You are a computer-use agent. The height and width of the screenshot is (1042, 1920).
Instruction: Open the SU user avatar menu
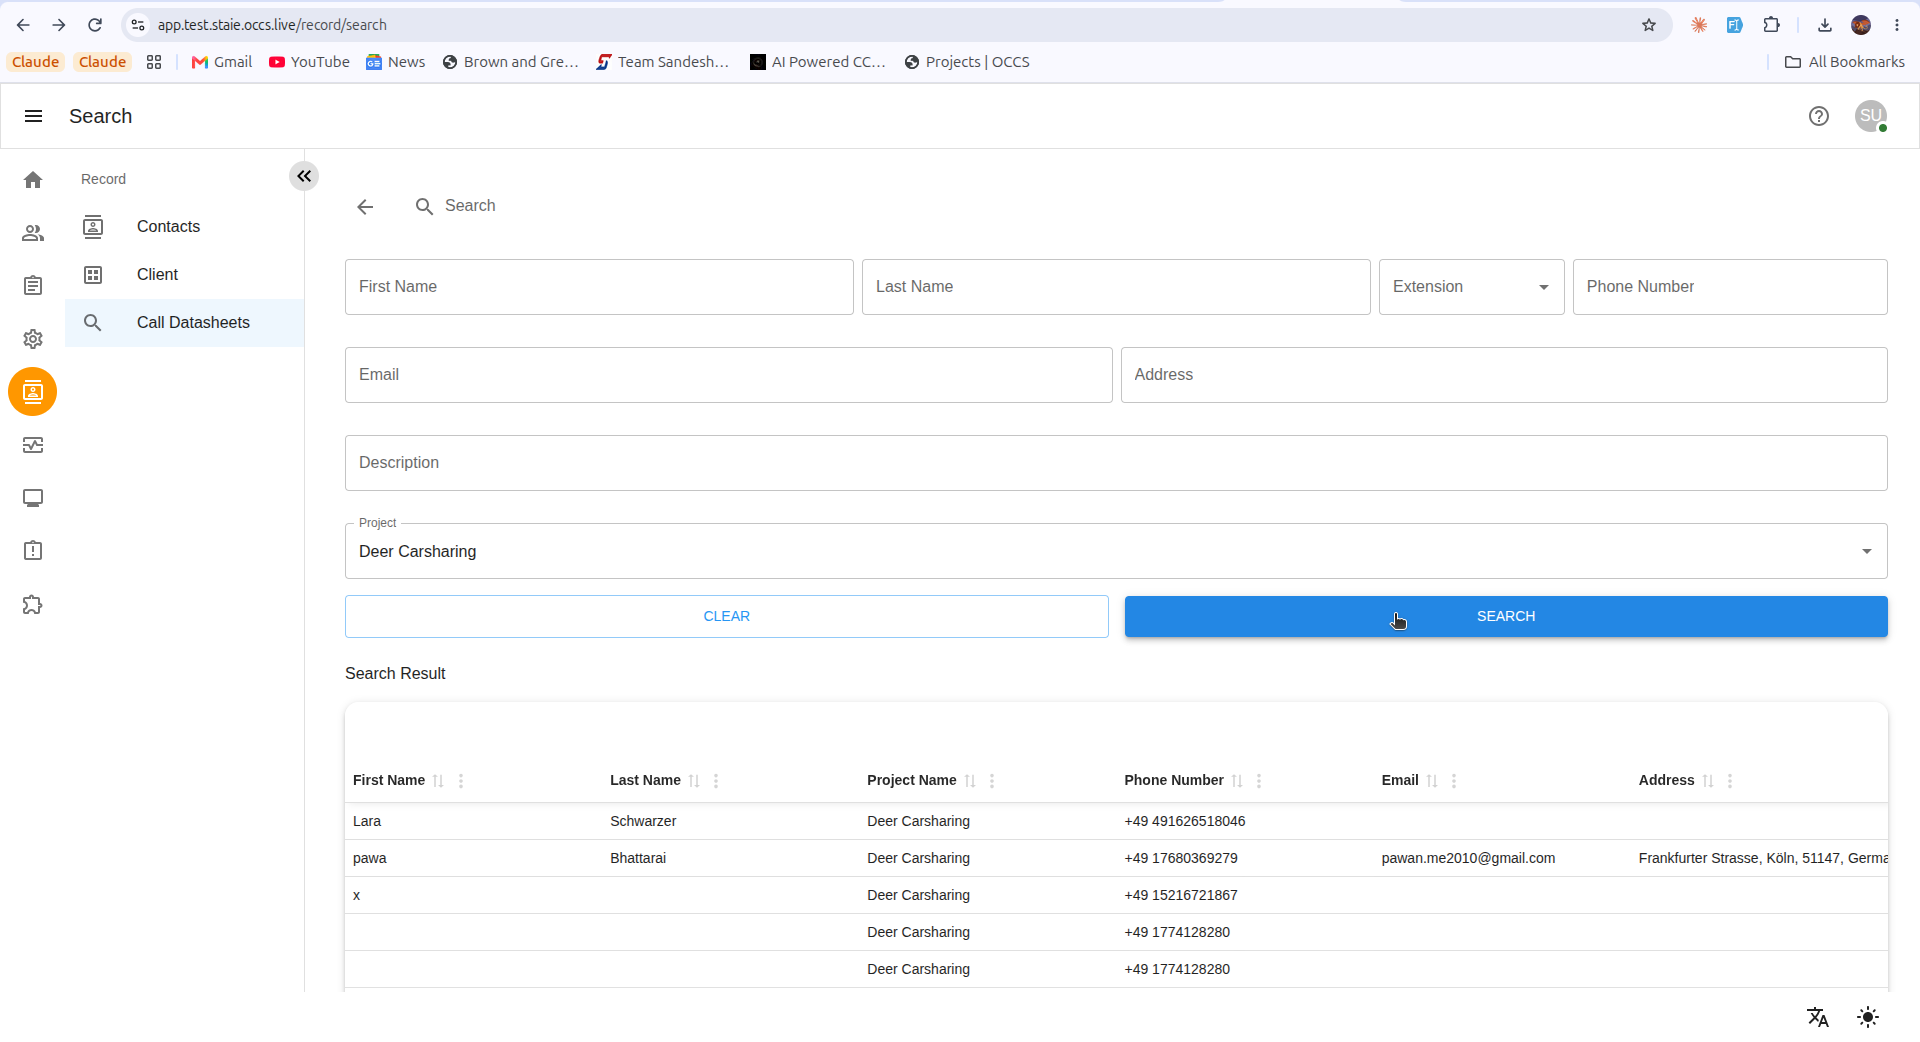tap(1871, 116)
